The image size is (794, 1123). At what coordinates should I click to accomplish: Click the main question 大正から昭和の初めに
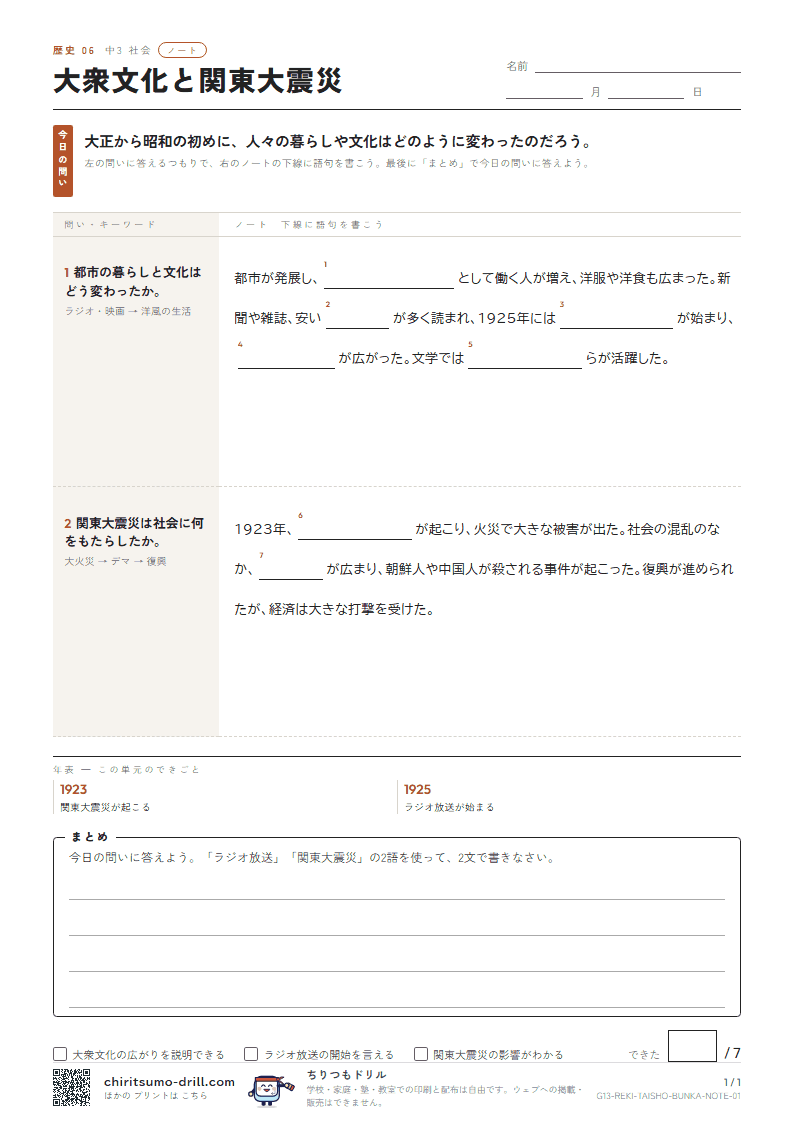(x=339, y=142)
